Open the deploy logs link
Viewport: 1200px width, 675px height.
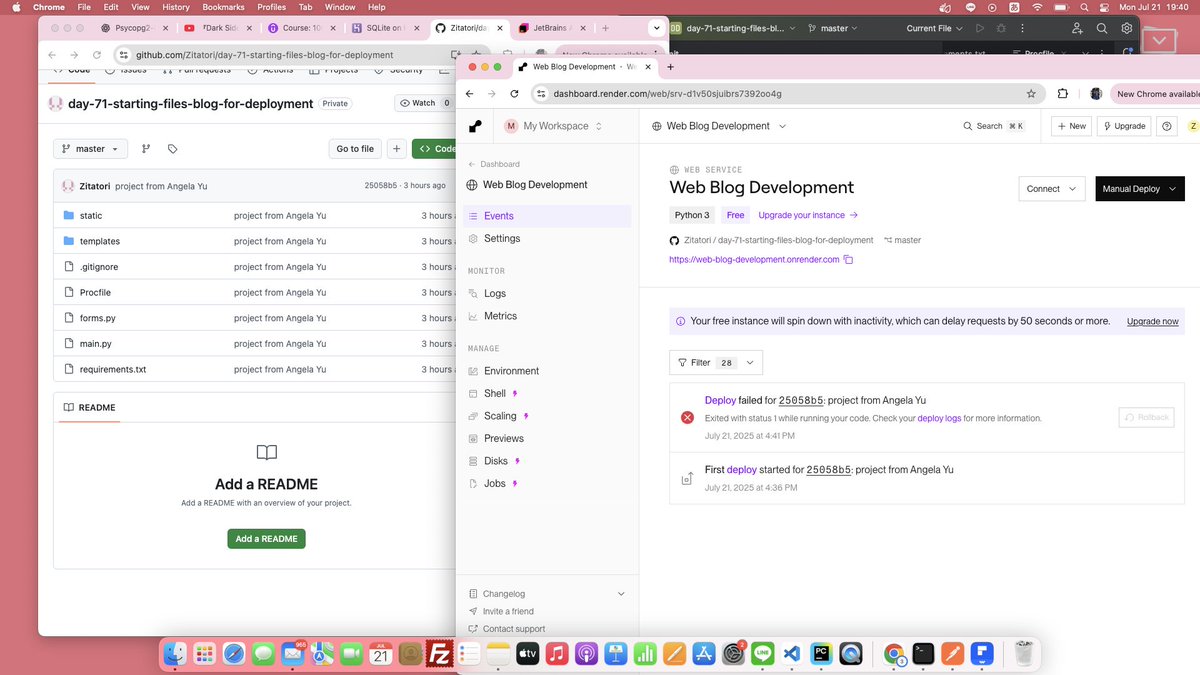(939, 419)
